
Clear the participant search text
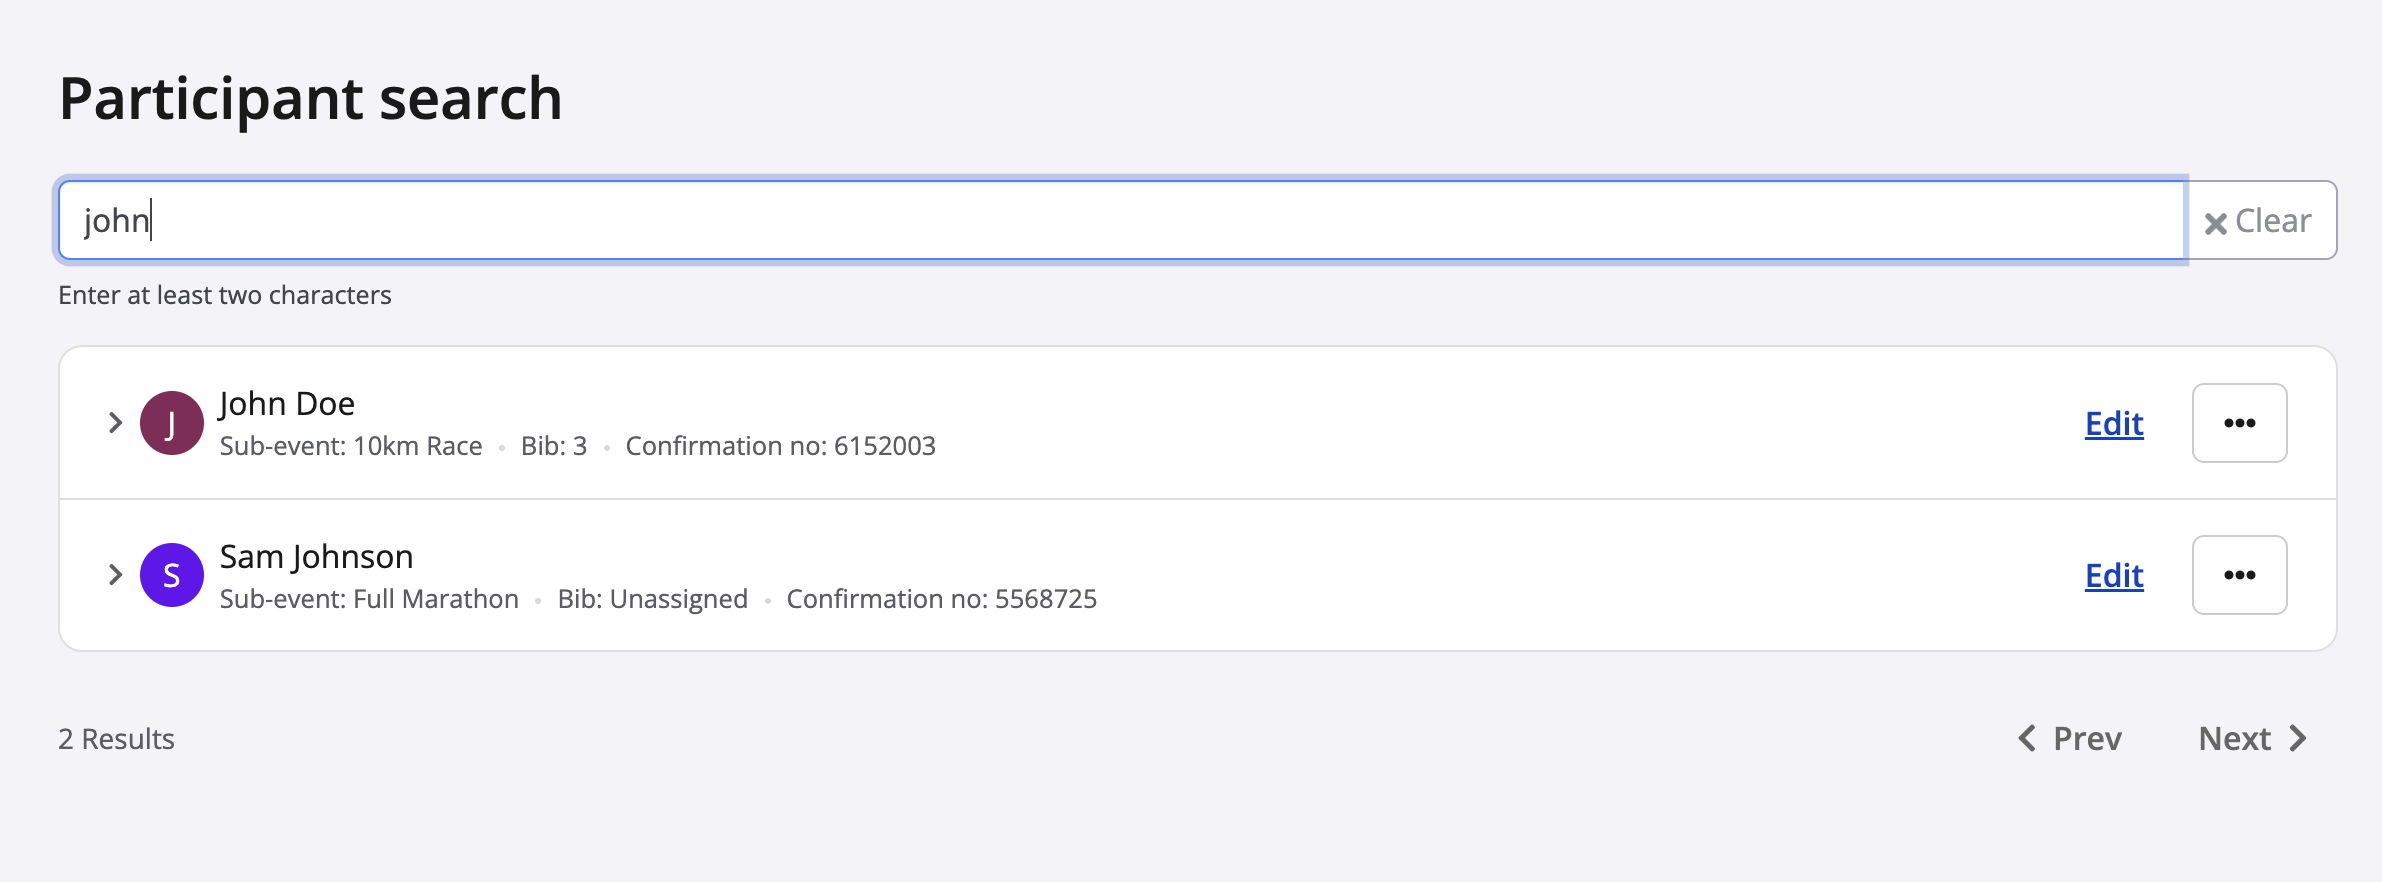click(x=2259, y=221)
